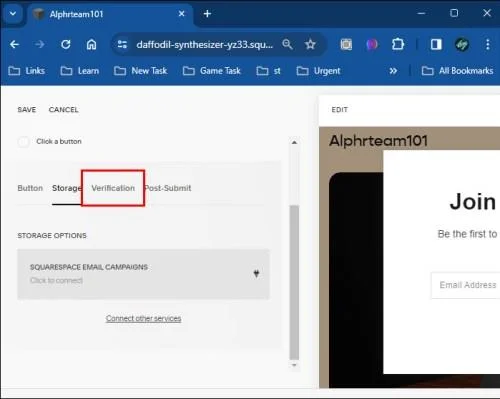Click EDIT above the site preview
This screenshot has width=500, height=399.
tap(339, 110)
